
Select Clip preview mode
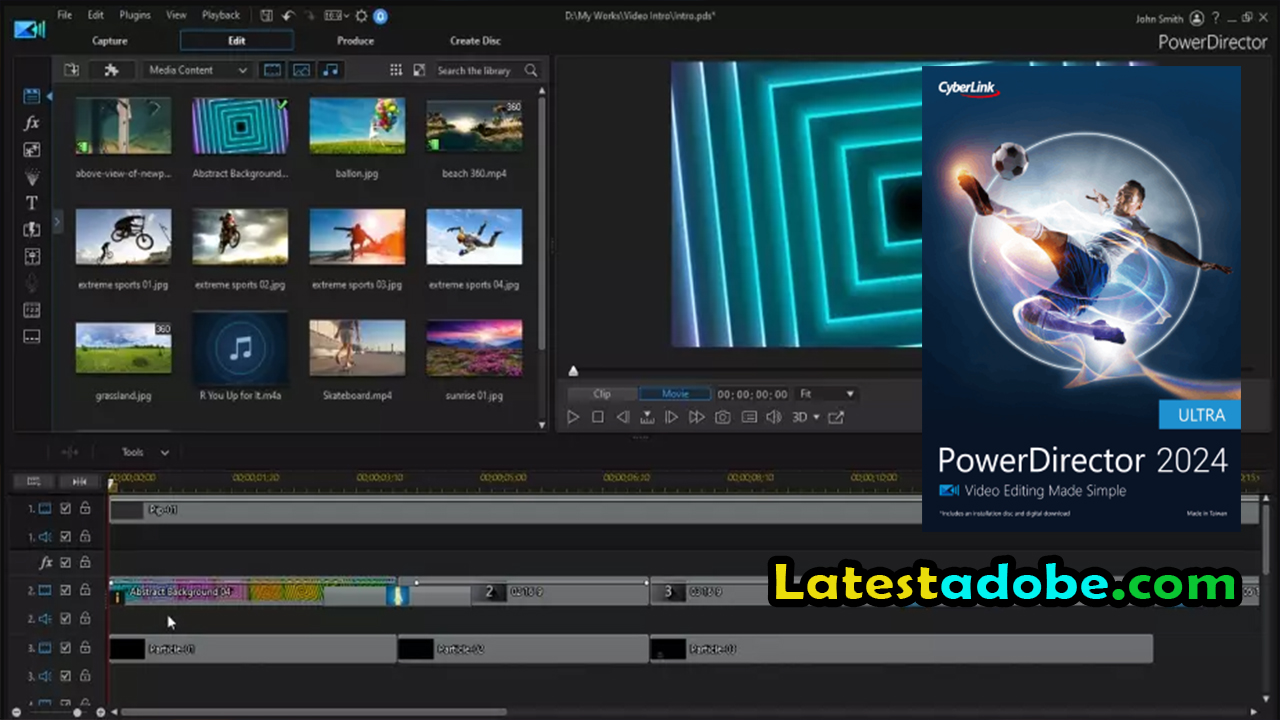(x=602, y=394)
